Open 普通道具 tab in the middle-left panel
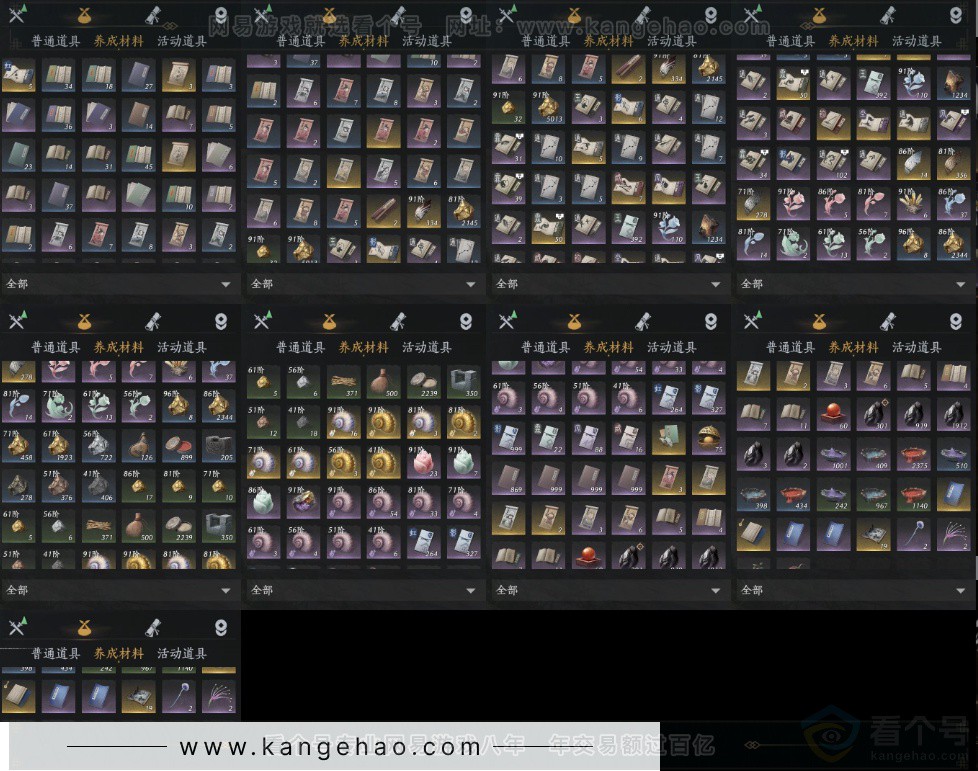978x771 pixels. 56,347
